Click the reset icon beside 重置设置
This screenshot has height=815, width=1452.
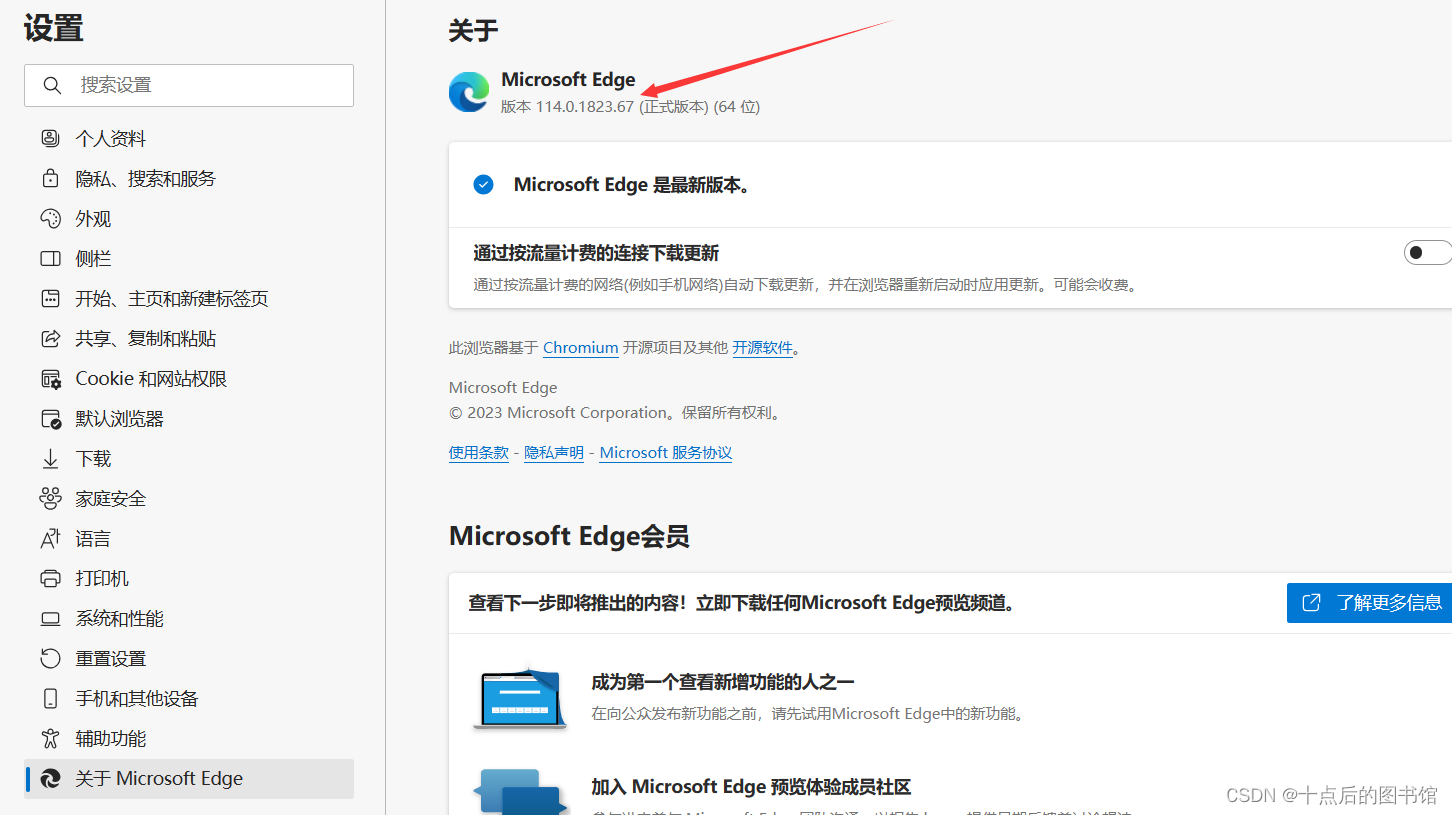click(50, 658)
